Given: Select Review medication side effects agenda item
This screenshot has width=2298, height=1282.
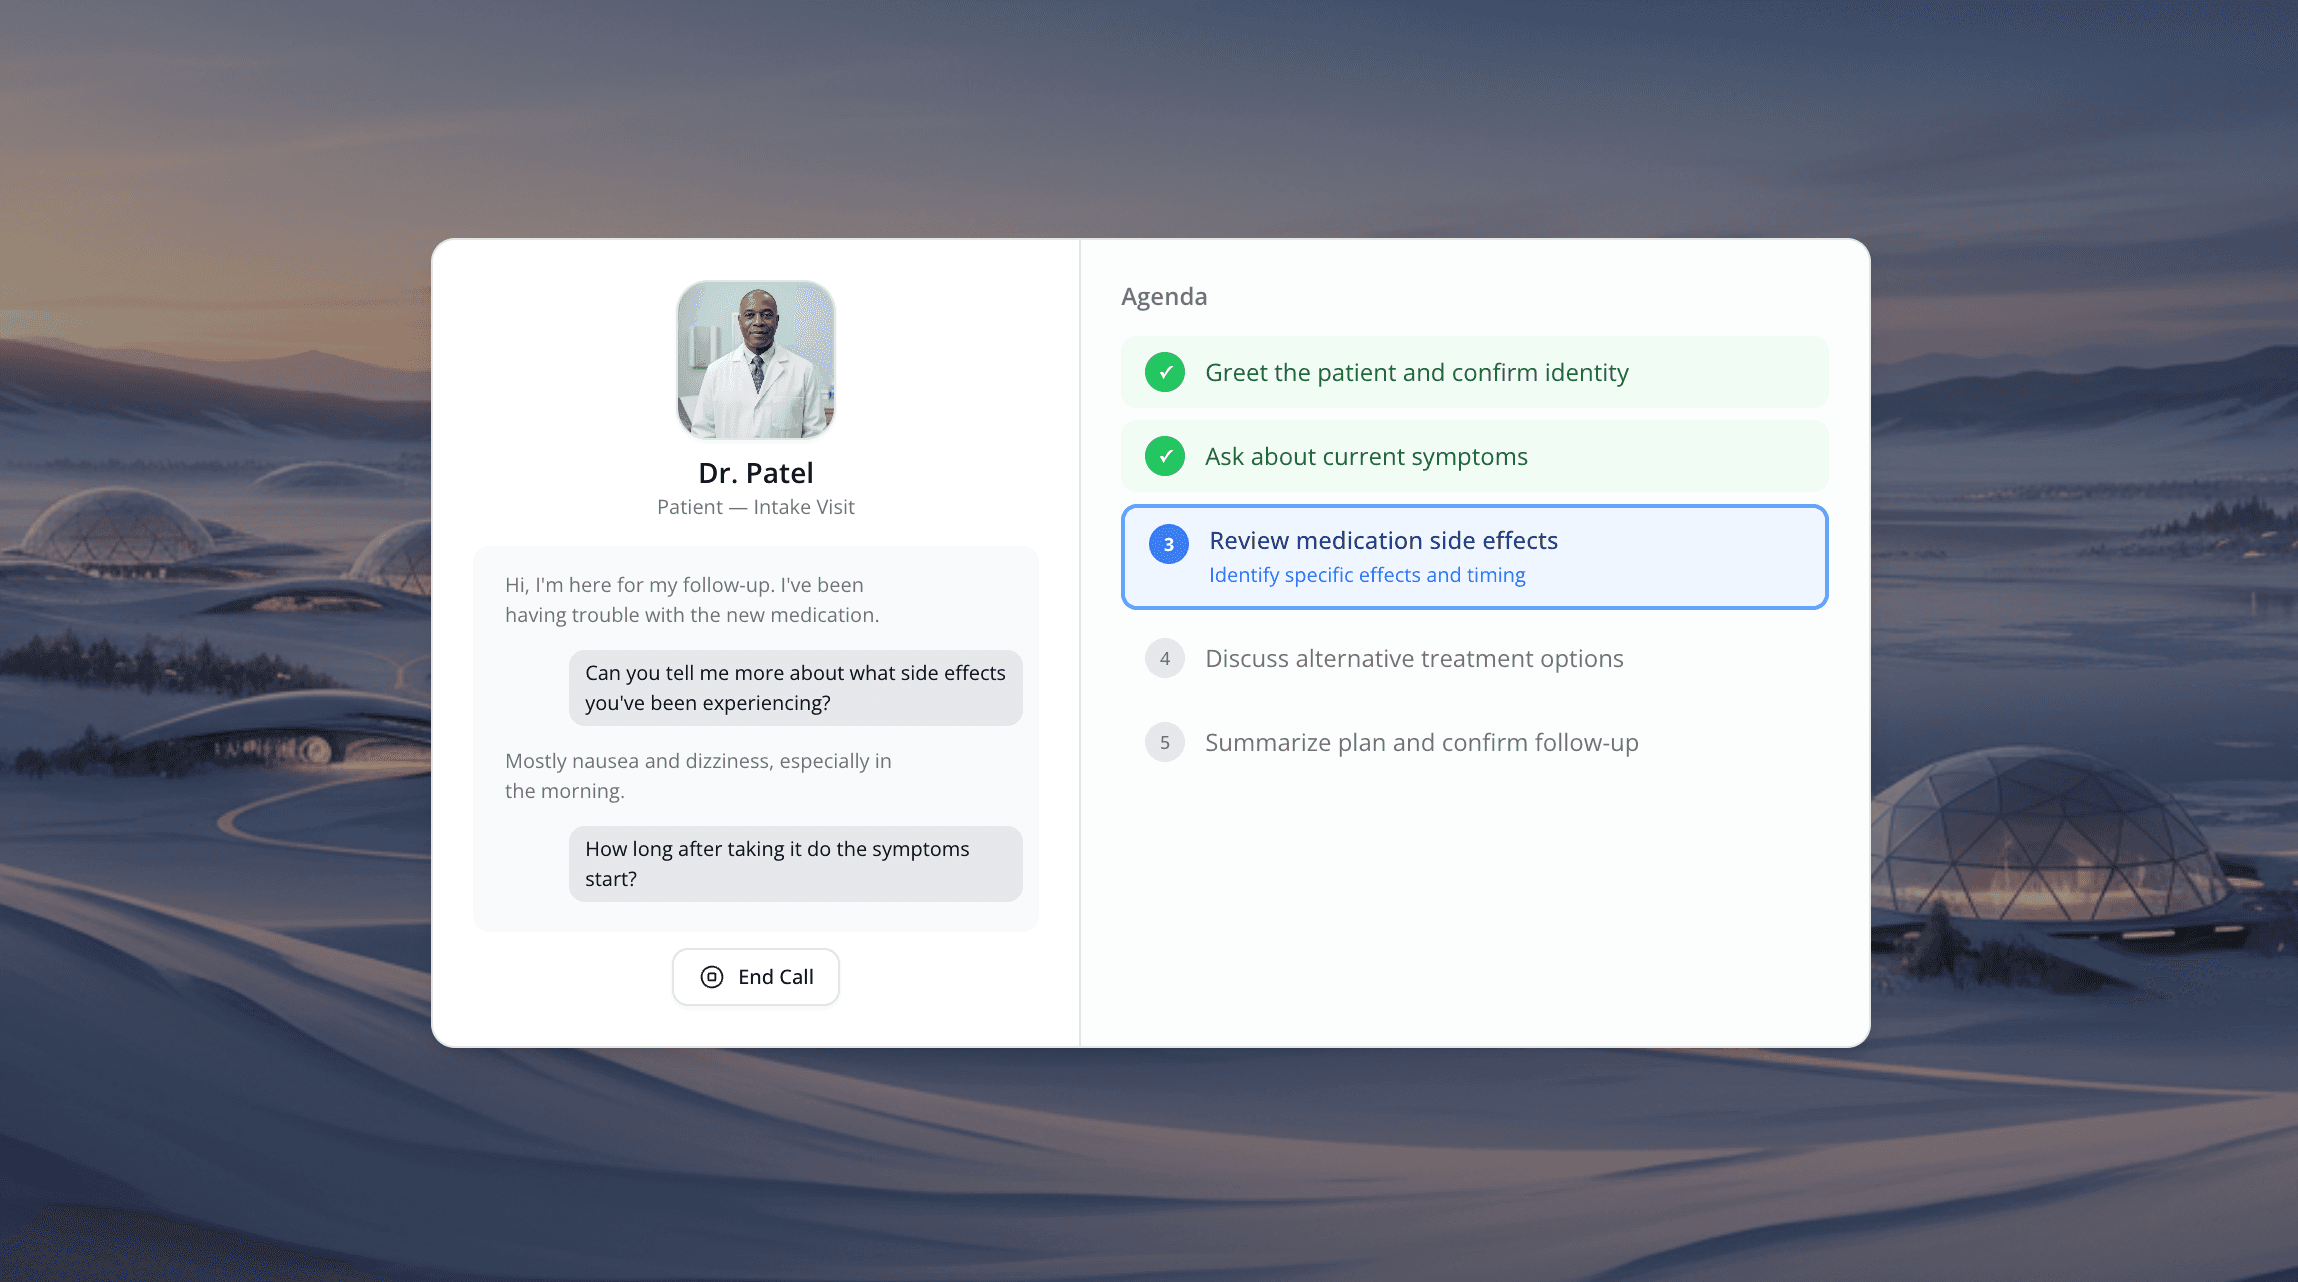Looking at the screenshot, I should click(1383, 540).
